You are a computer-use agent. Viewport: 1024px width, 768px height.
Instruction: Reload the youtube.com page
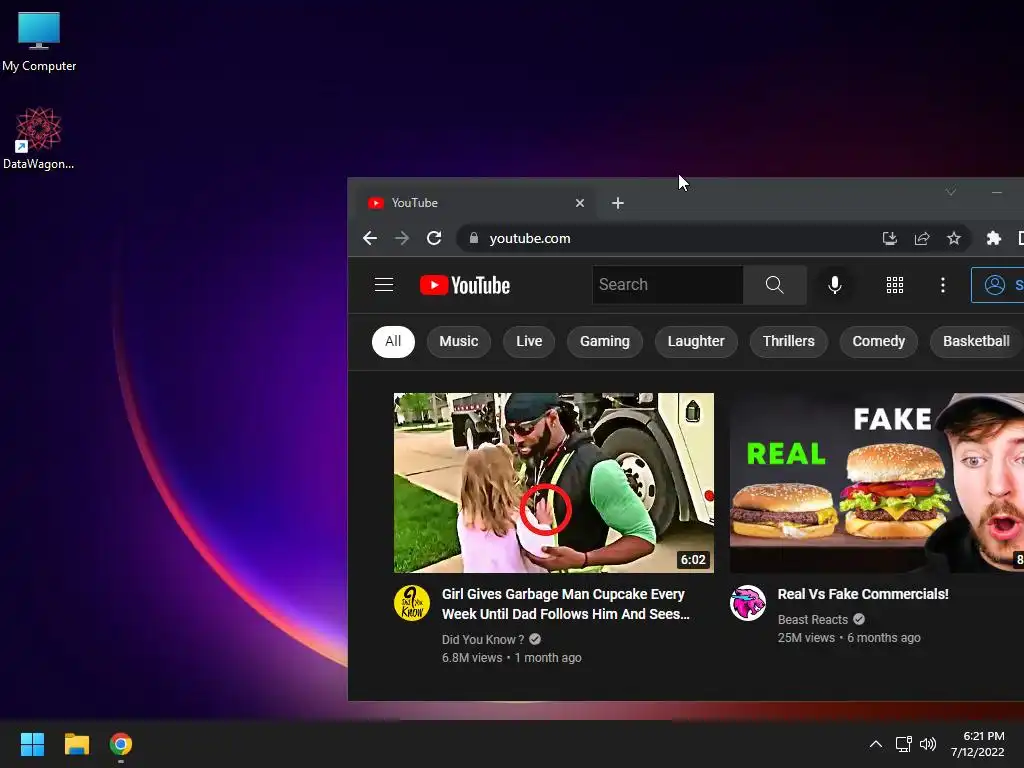[434, 238]
